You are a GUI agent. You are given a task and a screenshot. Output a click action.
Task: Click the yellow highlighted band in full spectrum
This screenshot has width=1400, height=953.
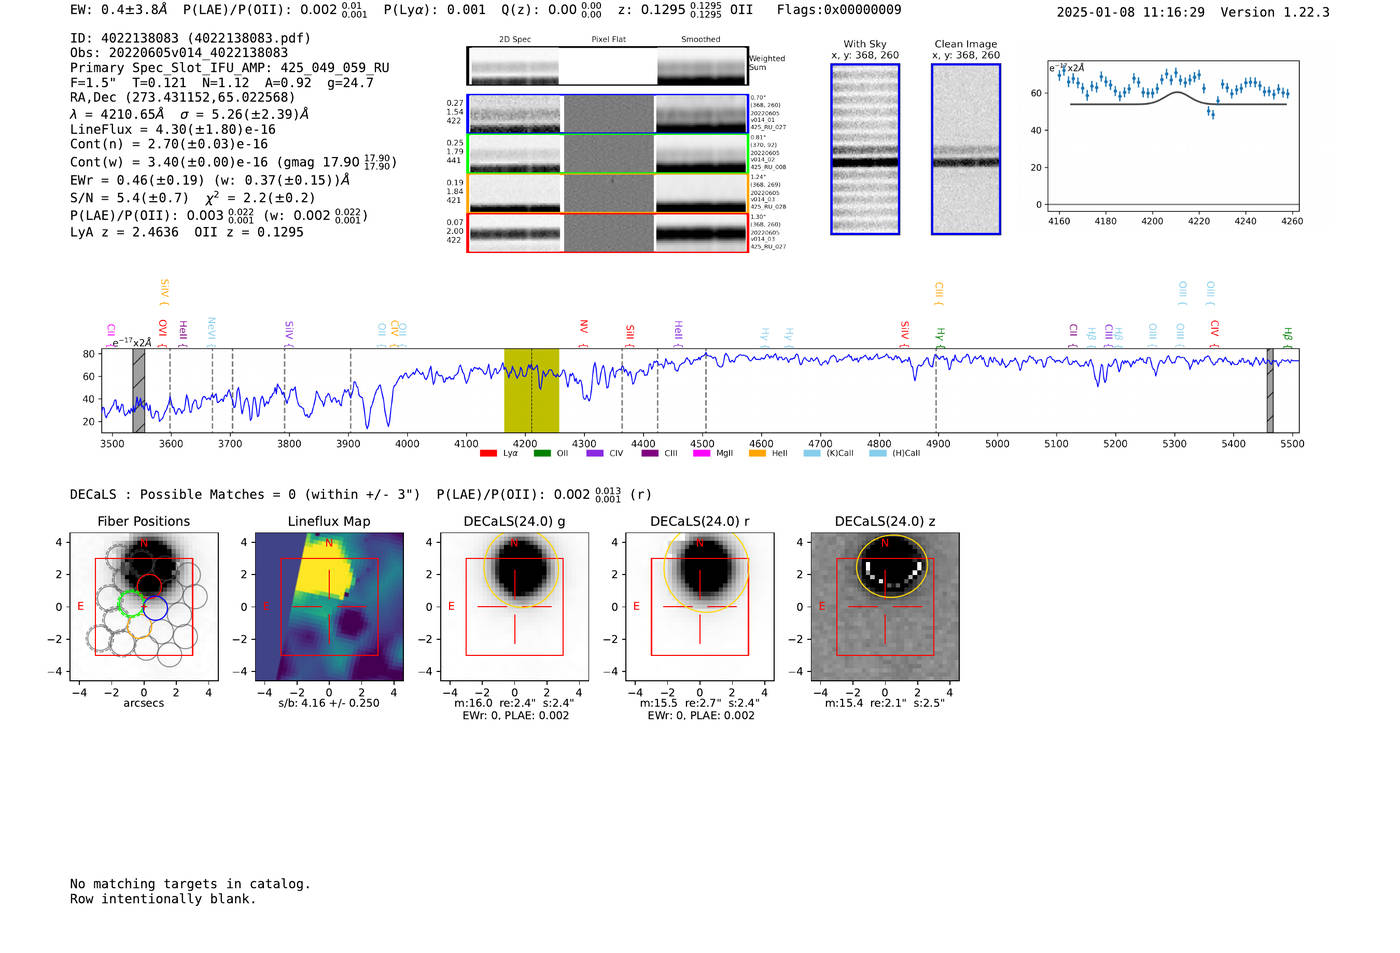point(531,391)
